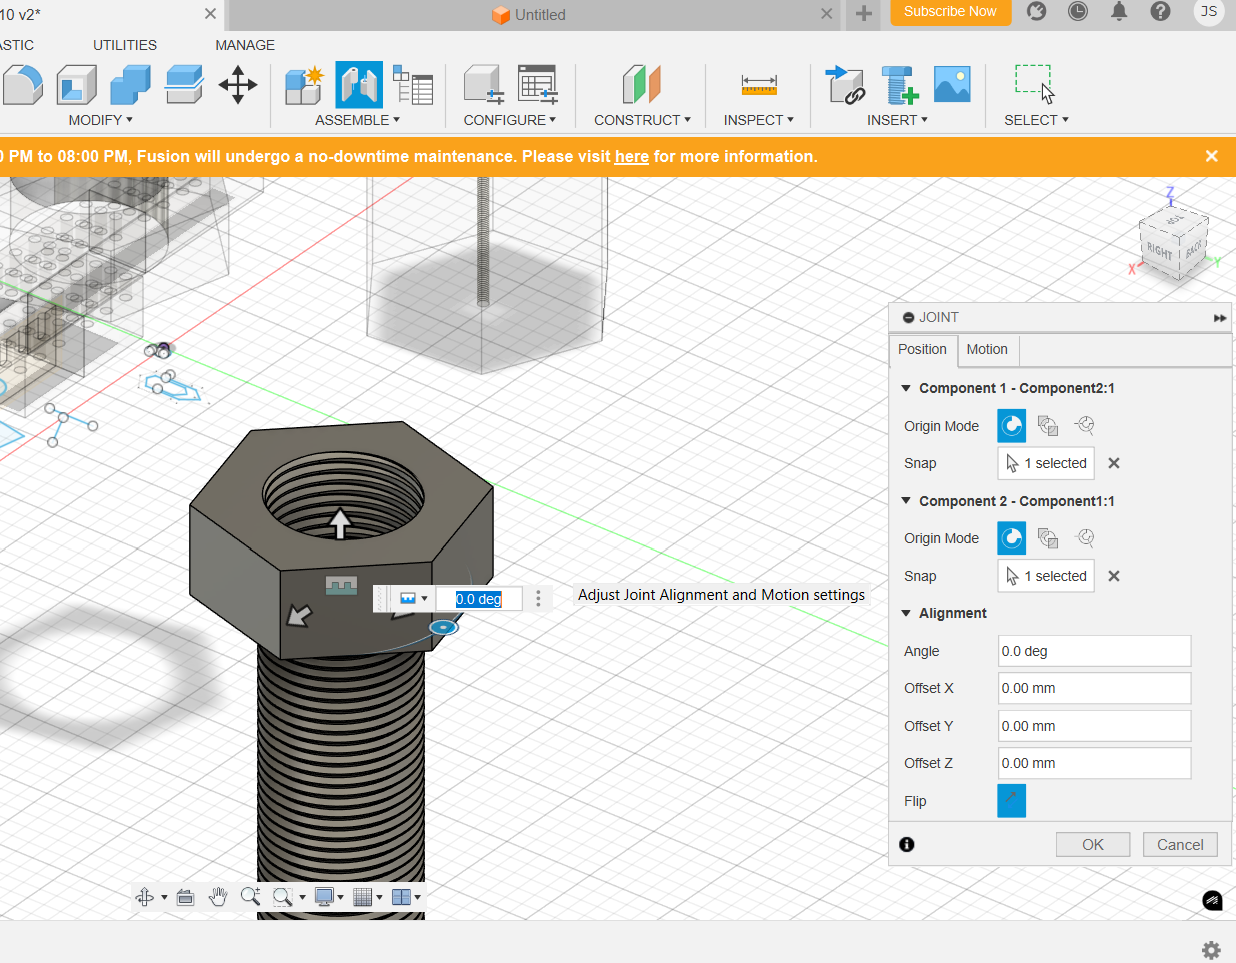
Task: Open Display Settings monitor icon
Action: coord(324,897)
